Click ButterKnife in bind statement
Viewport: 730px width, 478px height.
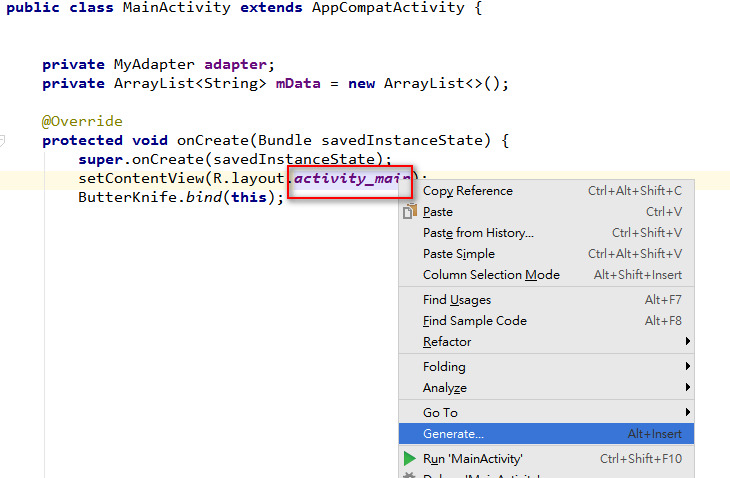pyautogui.click(x=128, y=197)
